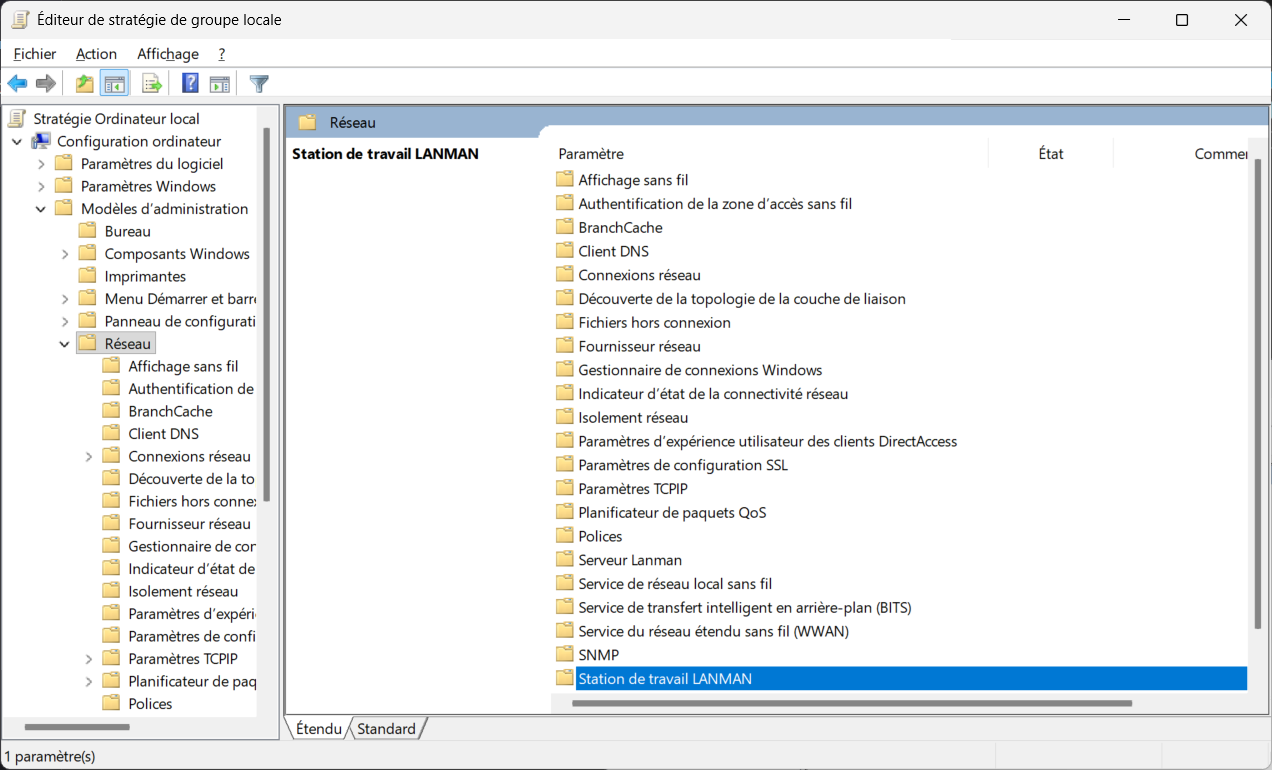Expand Panneau de configuration node
The width and height of the screenshot is (1272, 770).
pos(65,322)
